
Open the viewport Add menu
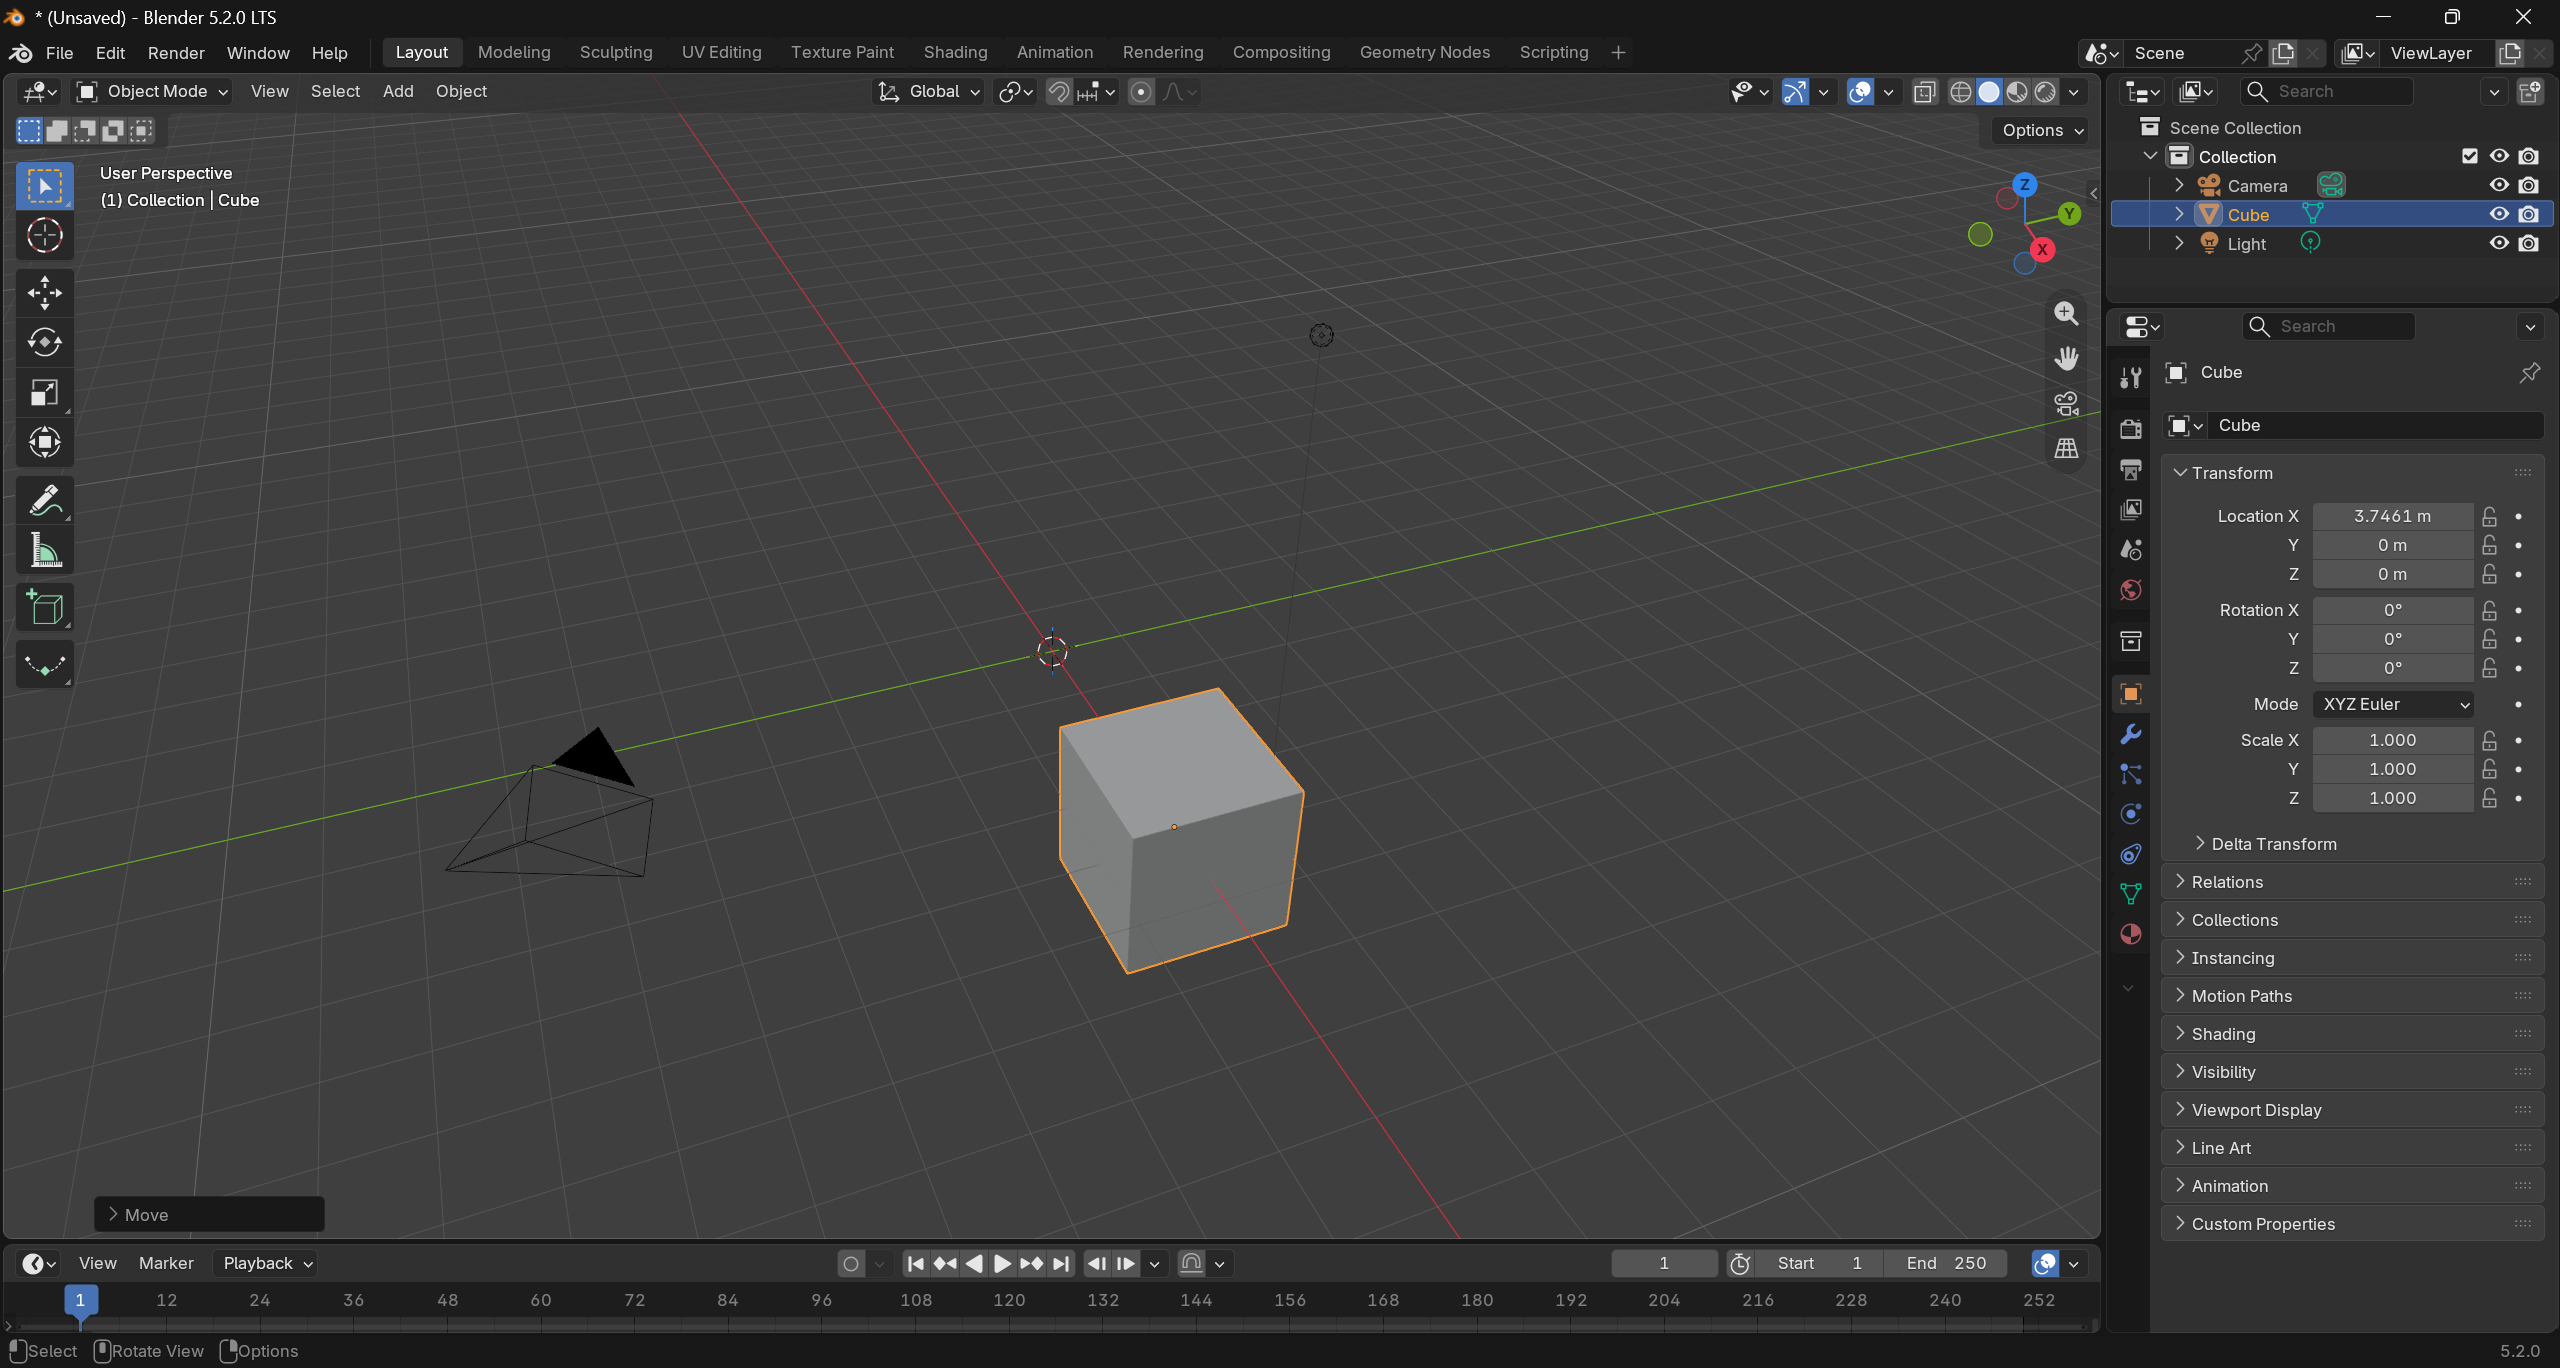398,92
